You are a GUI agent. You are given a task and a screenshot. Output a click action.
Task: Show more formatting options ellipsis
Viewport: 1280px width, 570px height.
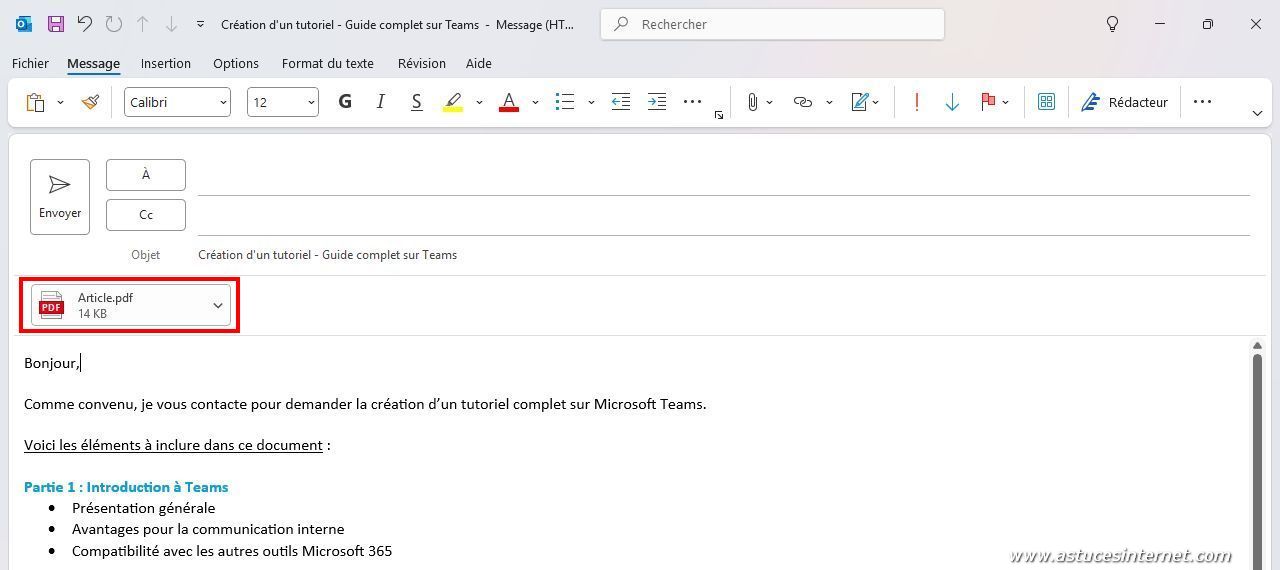point(692,102)
